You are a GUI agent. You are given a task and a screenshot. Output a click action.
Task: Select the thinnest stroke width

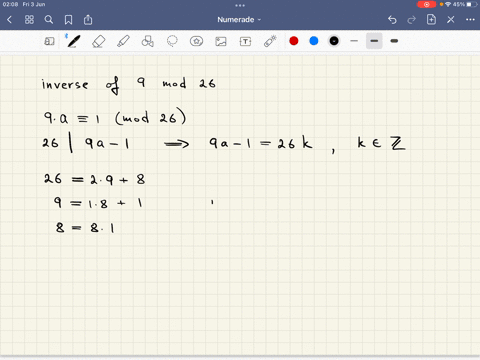point(354,41)
